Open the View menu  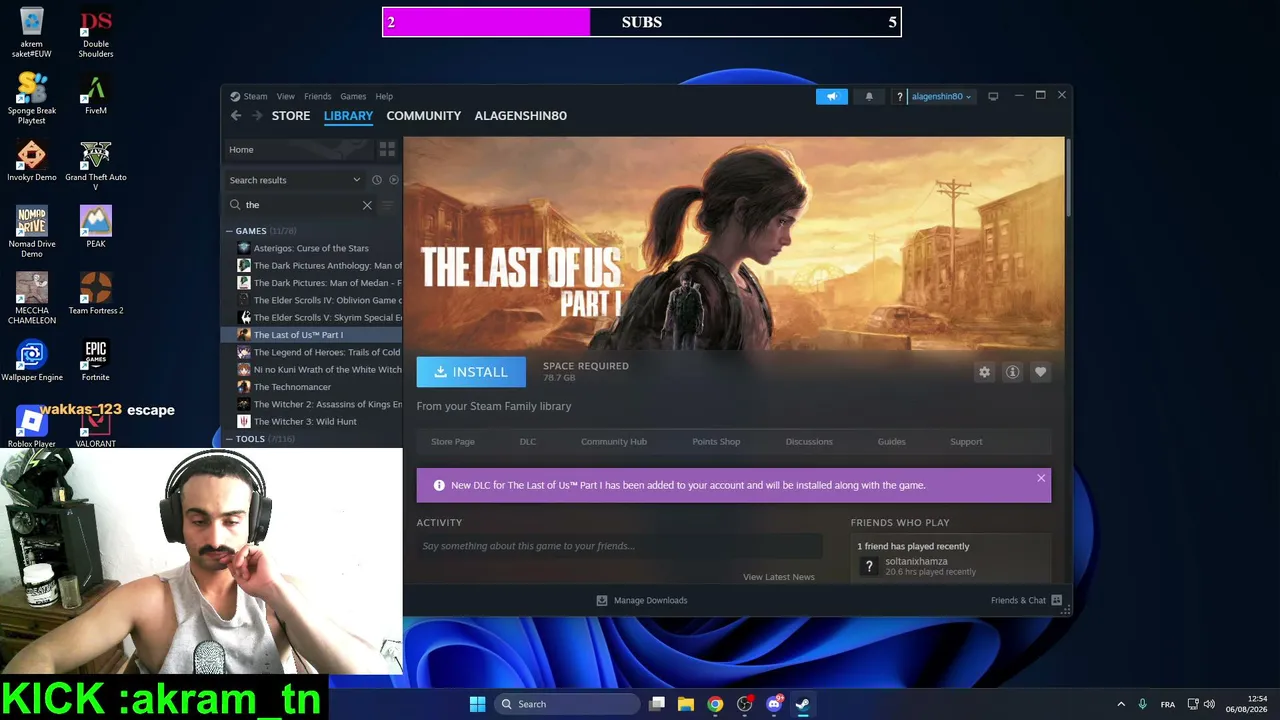pyautogui.click(x=286, y=96)
